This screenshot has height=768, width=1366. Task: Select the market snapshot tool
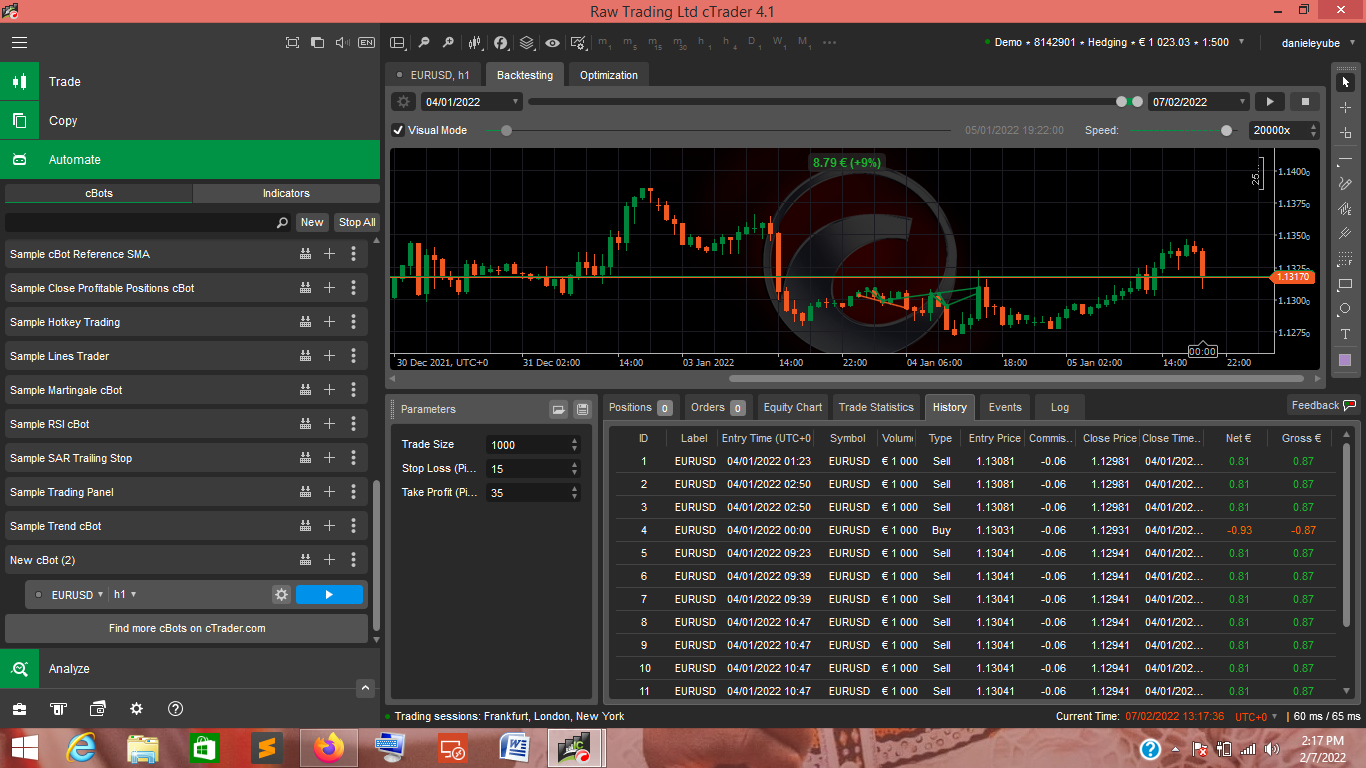[x=1345, y=132]
